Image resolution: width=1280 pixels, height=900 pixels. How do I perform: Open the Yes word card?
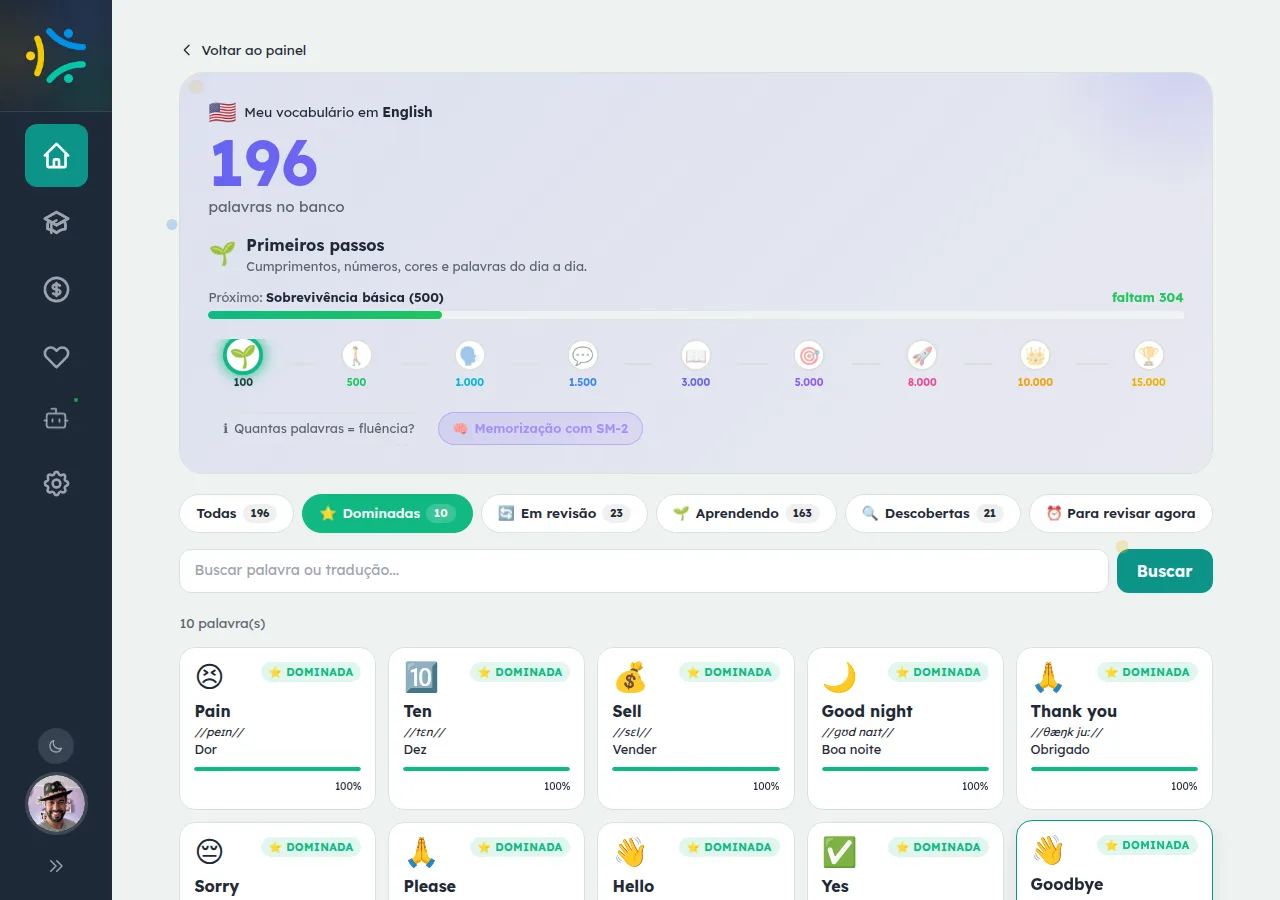pos(905,861)
